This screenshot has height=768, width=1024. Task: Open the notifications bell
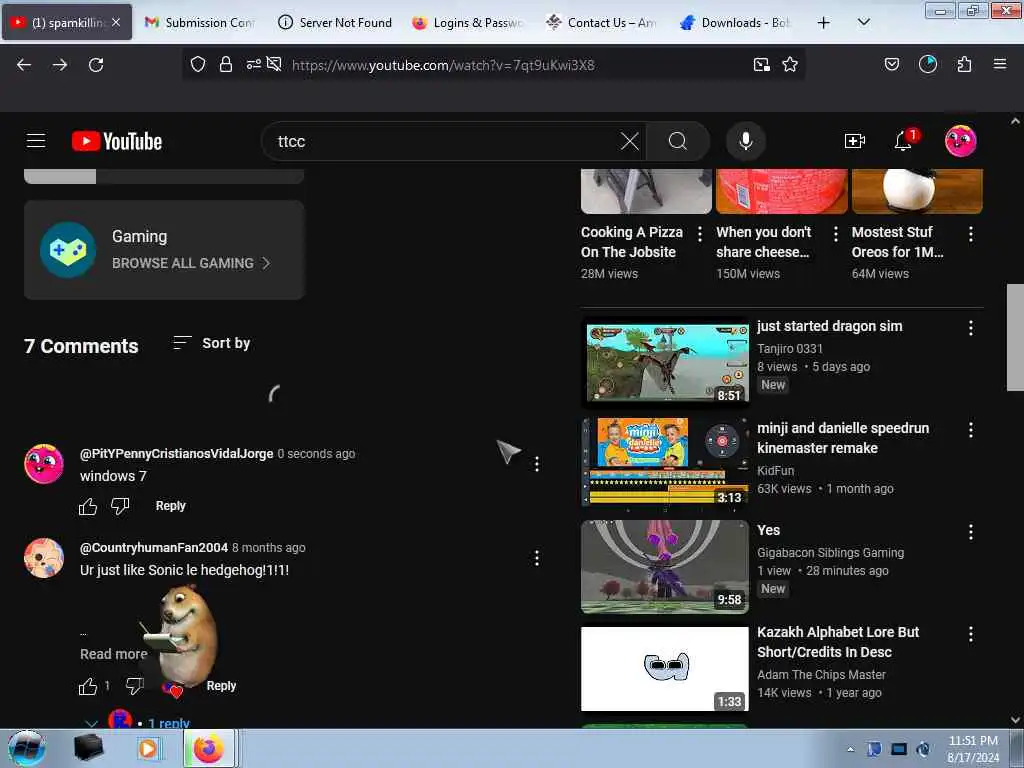(904, 140)
